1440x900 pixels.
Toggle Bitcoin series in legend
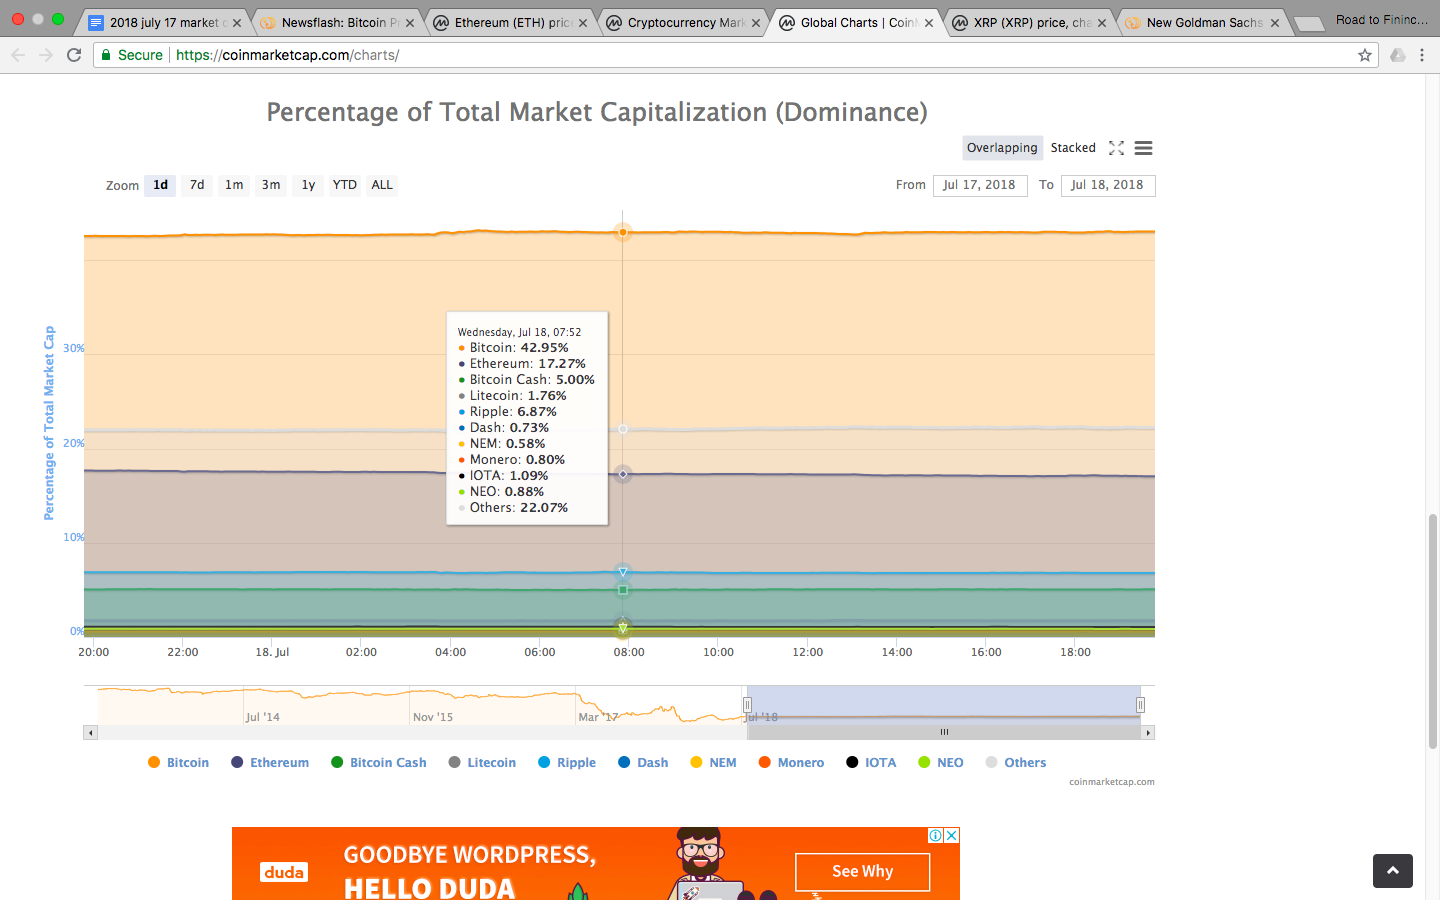point(178,762)
